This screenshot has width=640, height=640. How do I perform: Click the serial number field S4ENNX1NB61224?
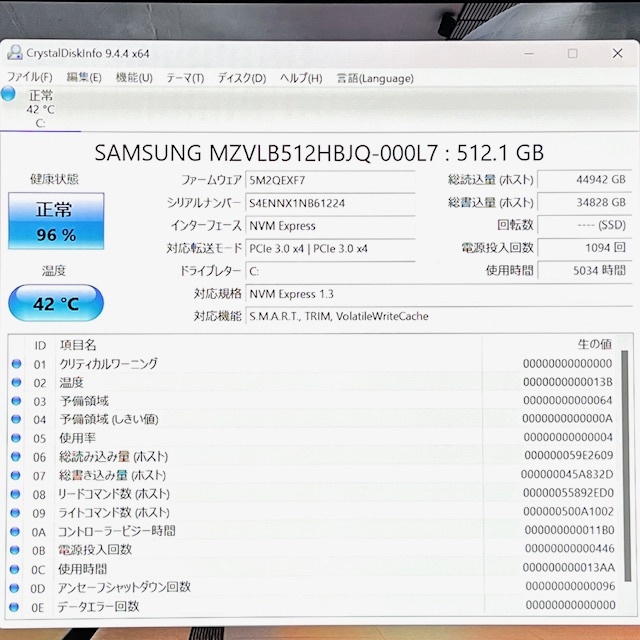pyautogui.click(x=330, y=203)
